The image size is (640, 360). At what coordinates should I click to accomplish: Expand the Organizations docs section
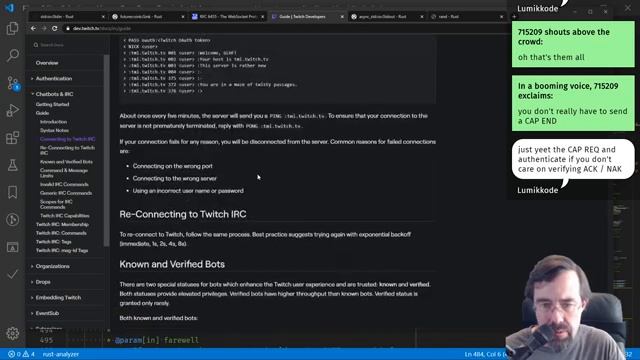point(52,266)
